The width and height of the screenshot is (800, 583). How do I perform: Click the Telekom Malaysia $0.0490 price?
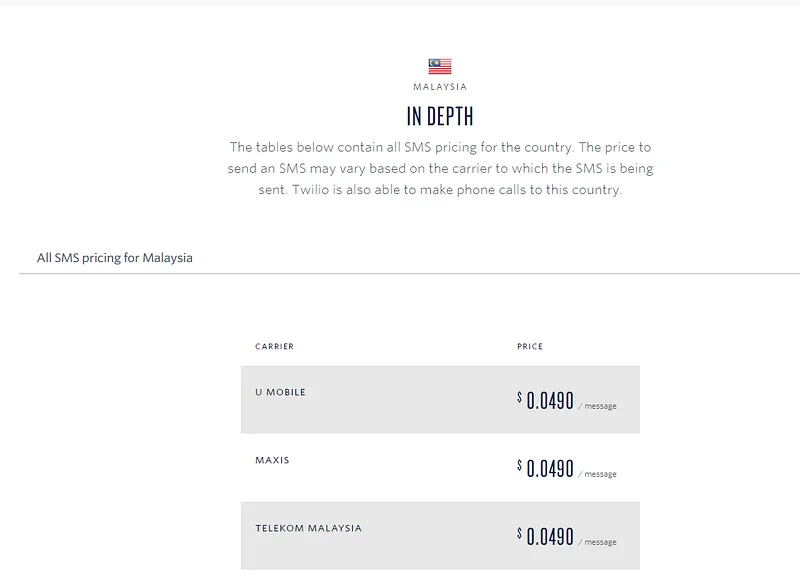coord(549,537)
